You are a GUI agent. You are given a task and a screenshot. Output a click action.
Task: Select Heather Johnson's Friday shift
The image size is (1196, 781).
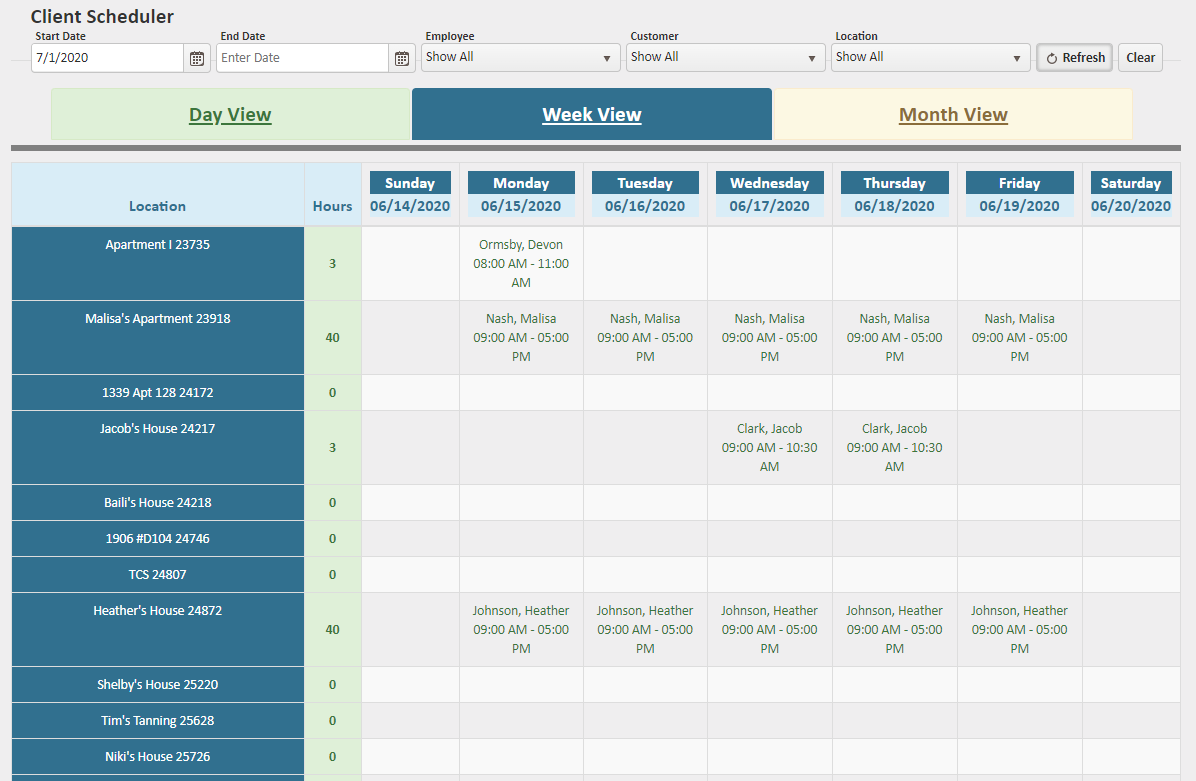[1019, 629]
